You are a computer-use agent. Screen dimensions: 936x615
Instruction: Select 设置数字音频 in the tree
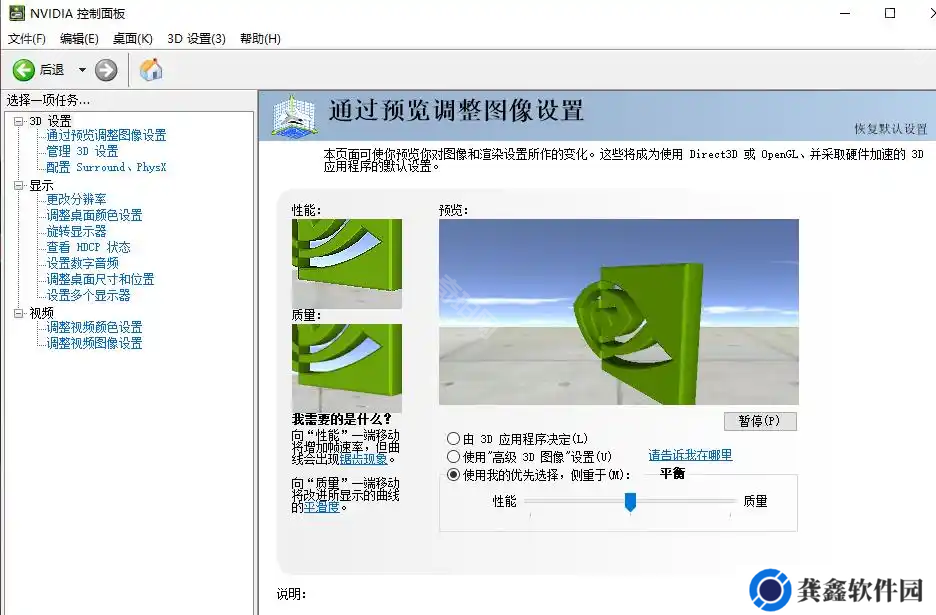coord(82,263)
